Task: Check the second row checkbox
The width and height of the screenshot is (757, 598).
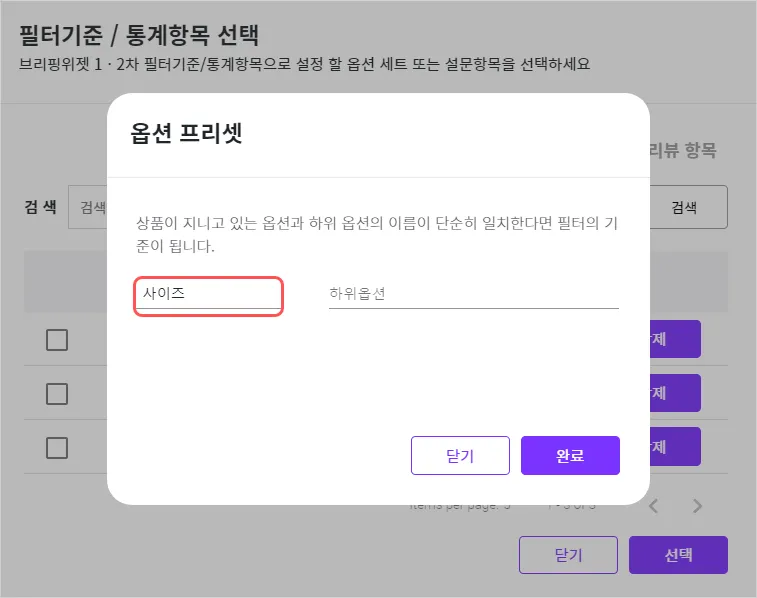Action: click(x=57, y=393)
